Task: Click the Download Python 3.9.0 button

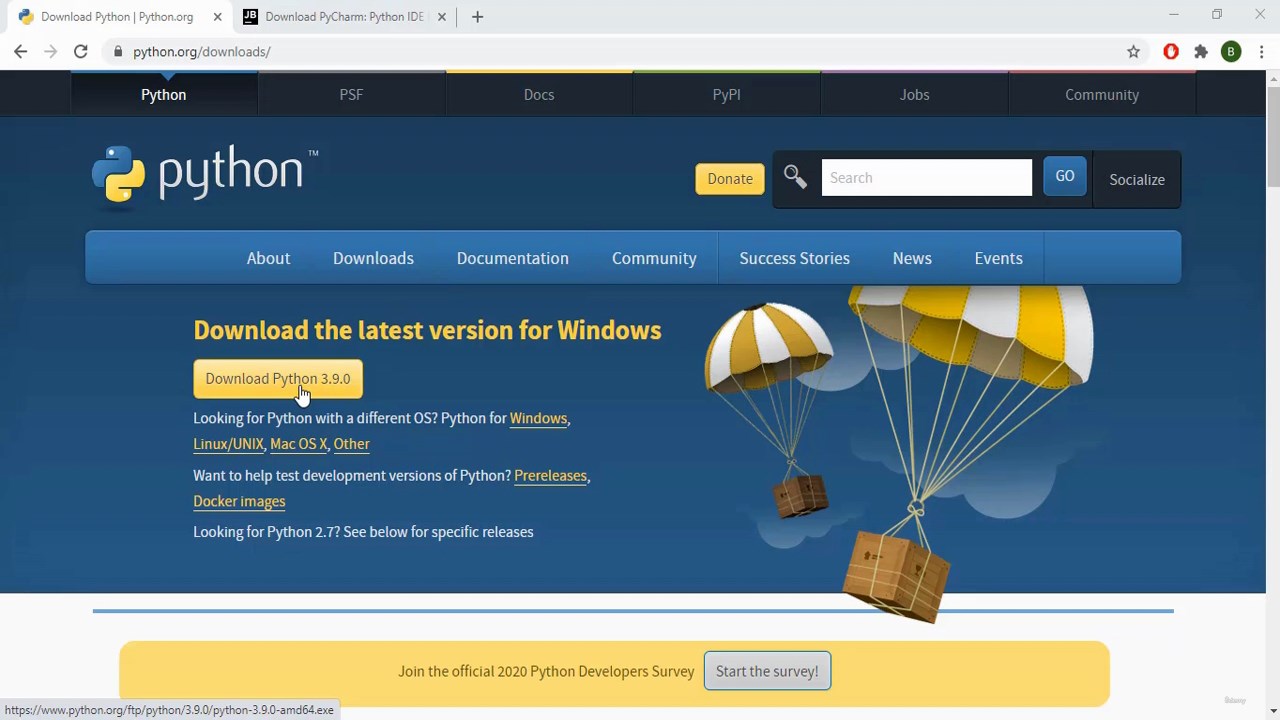Action: click(278, 379)
